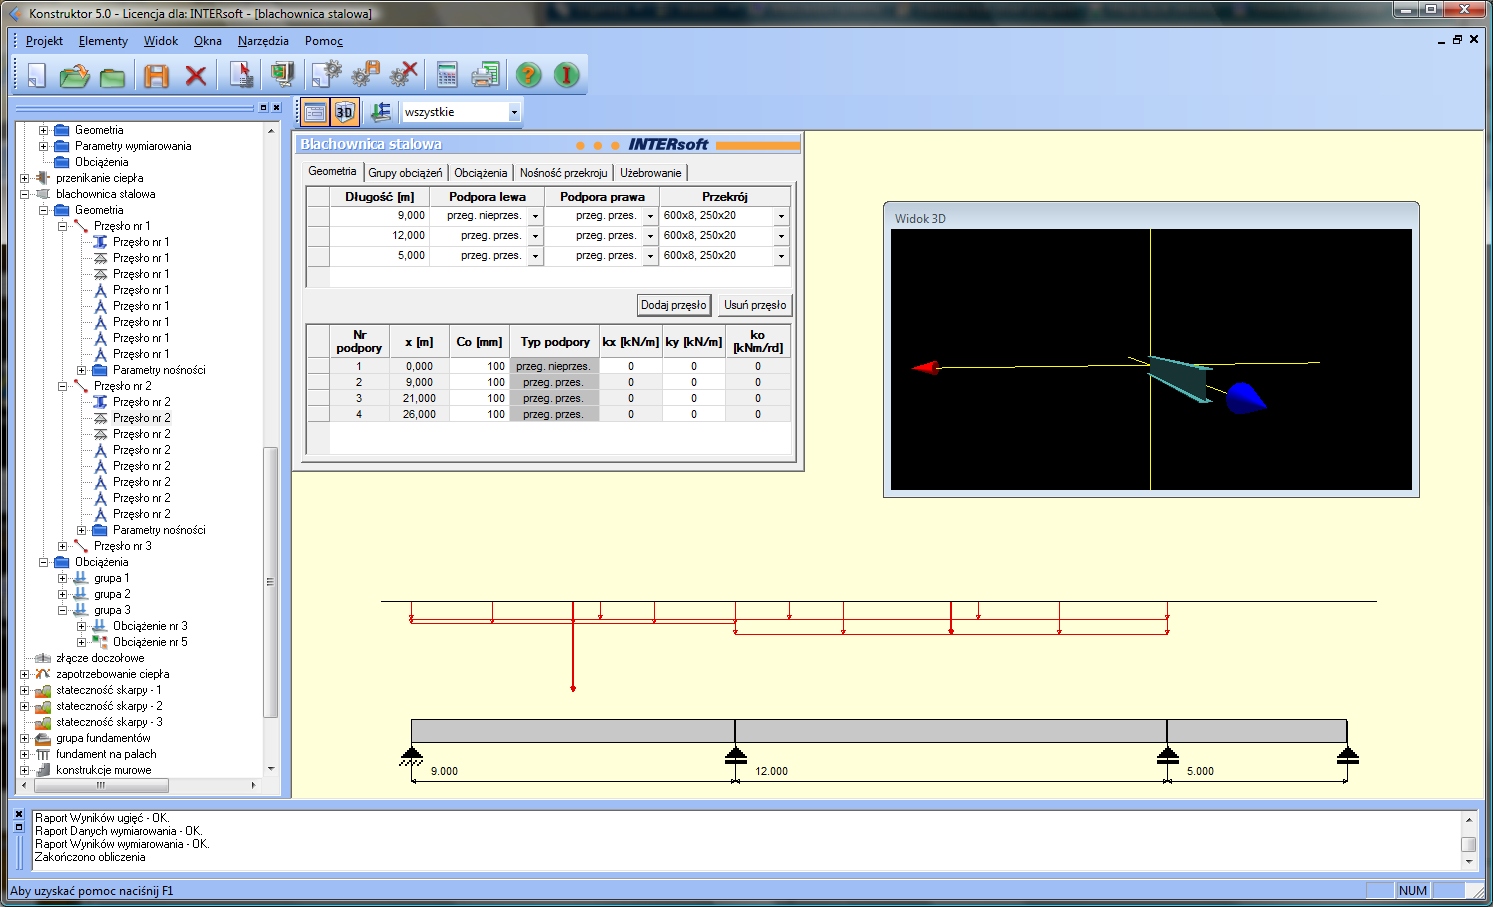This screenshot has width=1493, height=907.
Task: Click the project tree vertical scrollbar
Action: click(270, 582)
